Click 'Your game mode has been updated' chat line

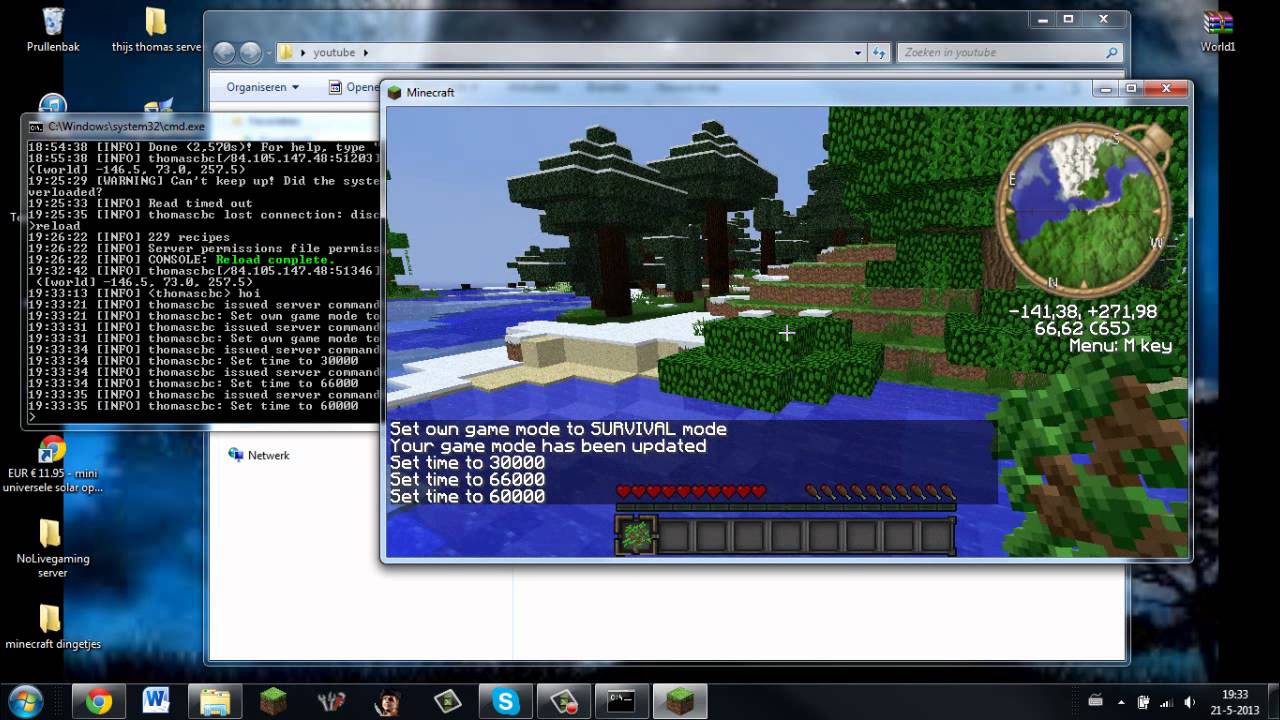pyautogui.click(x=548, y=446)
